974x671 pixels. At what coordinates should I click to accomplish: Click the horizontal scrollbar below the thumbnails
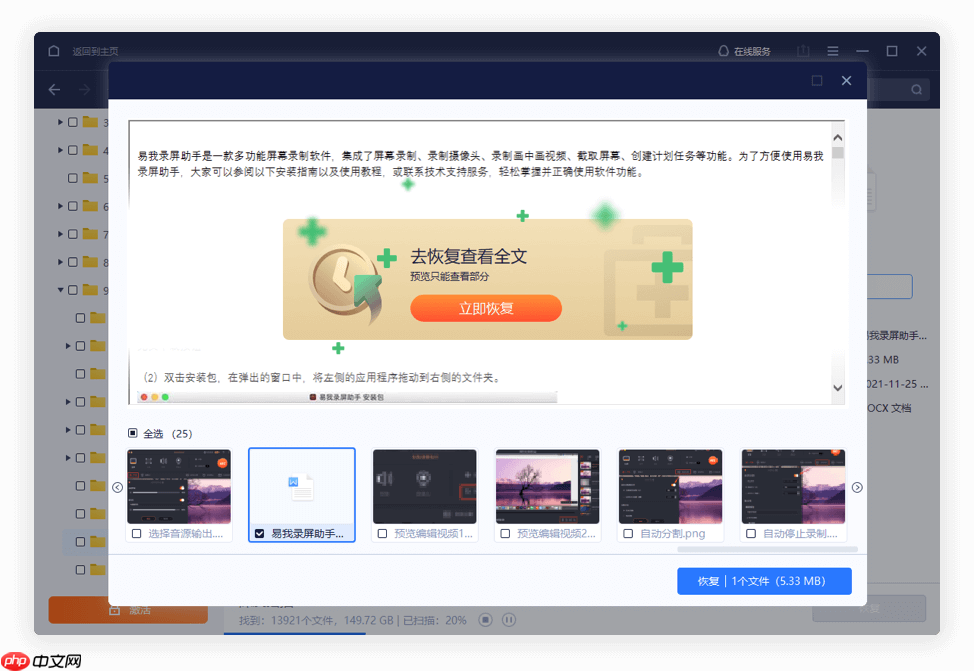tap(767, 549)
